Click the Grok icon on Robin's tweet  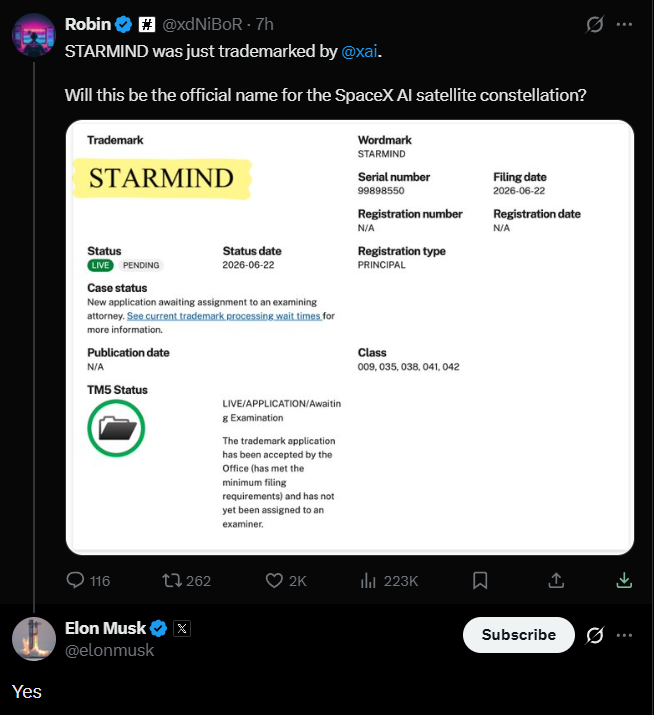595,24
